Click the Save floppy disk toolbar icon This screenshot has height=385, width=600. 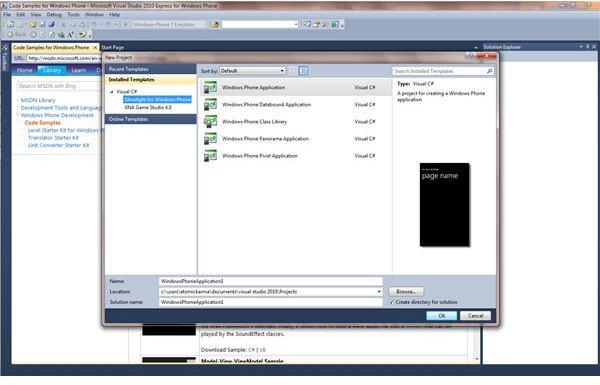(x=42, y=24)
